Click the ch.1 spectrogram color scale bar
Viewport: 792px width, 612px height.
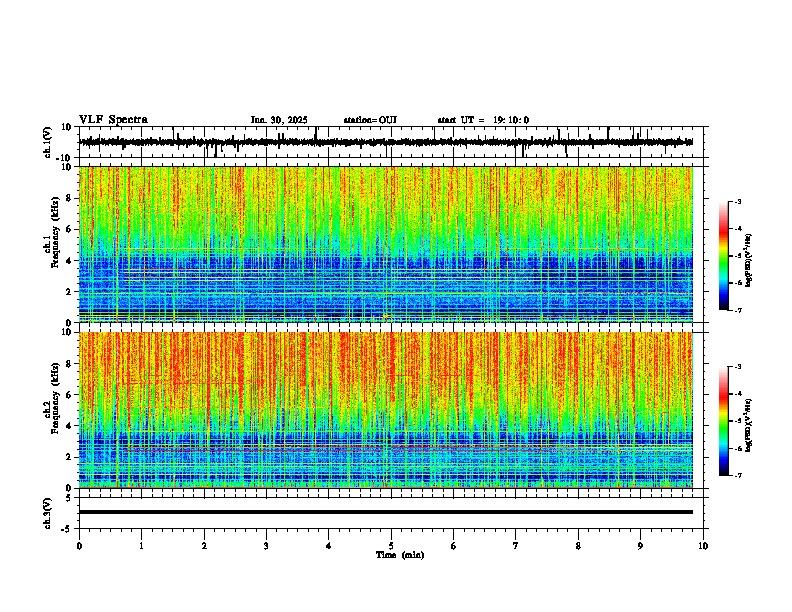click(x=723, y=256)
